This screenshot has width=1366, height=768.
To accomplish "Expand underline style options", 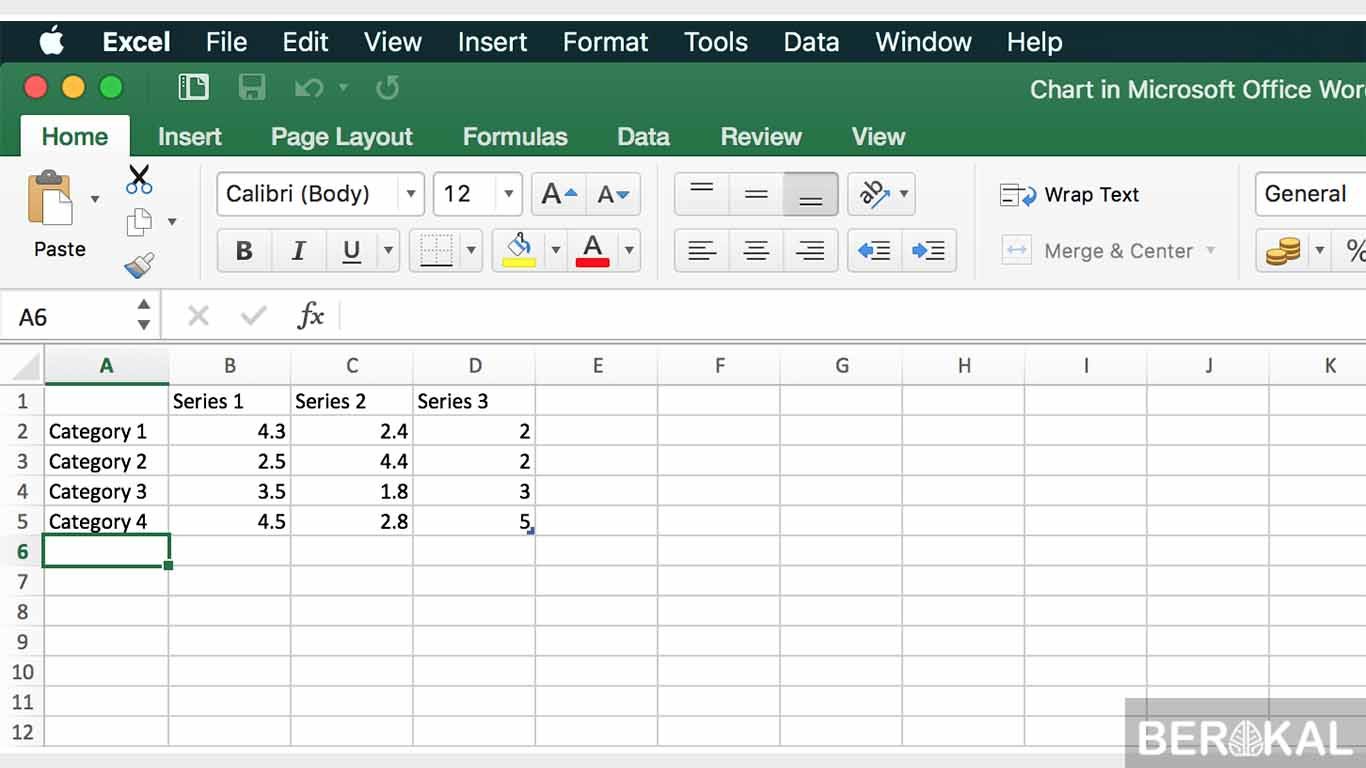I will click(x=389, y=251).
